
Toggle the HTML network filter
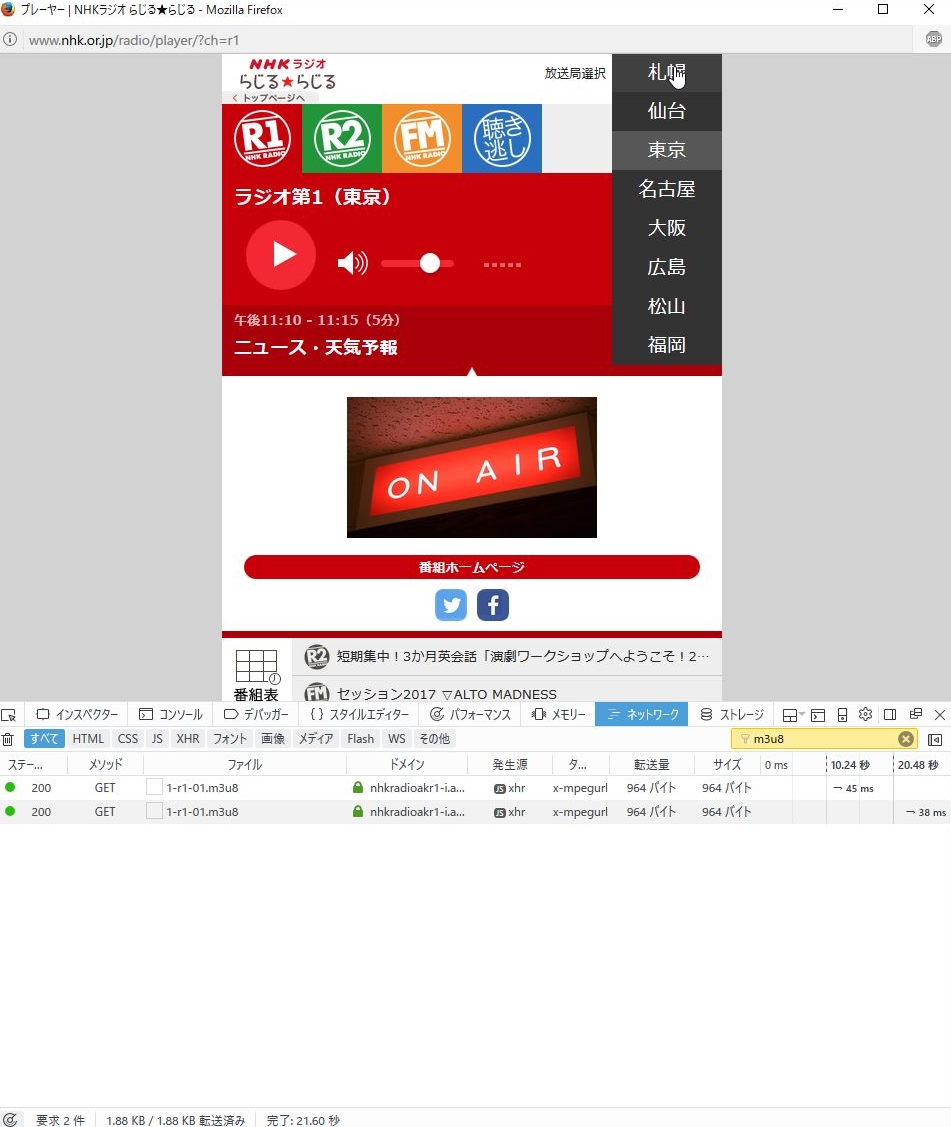(x=88, y=739)
